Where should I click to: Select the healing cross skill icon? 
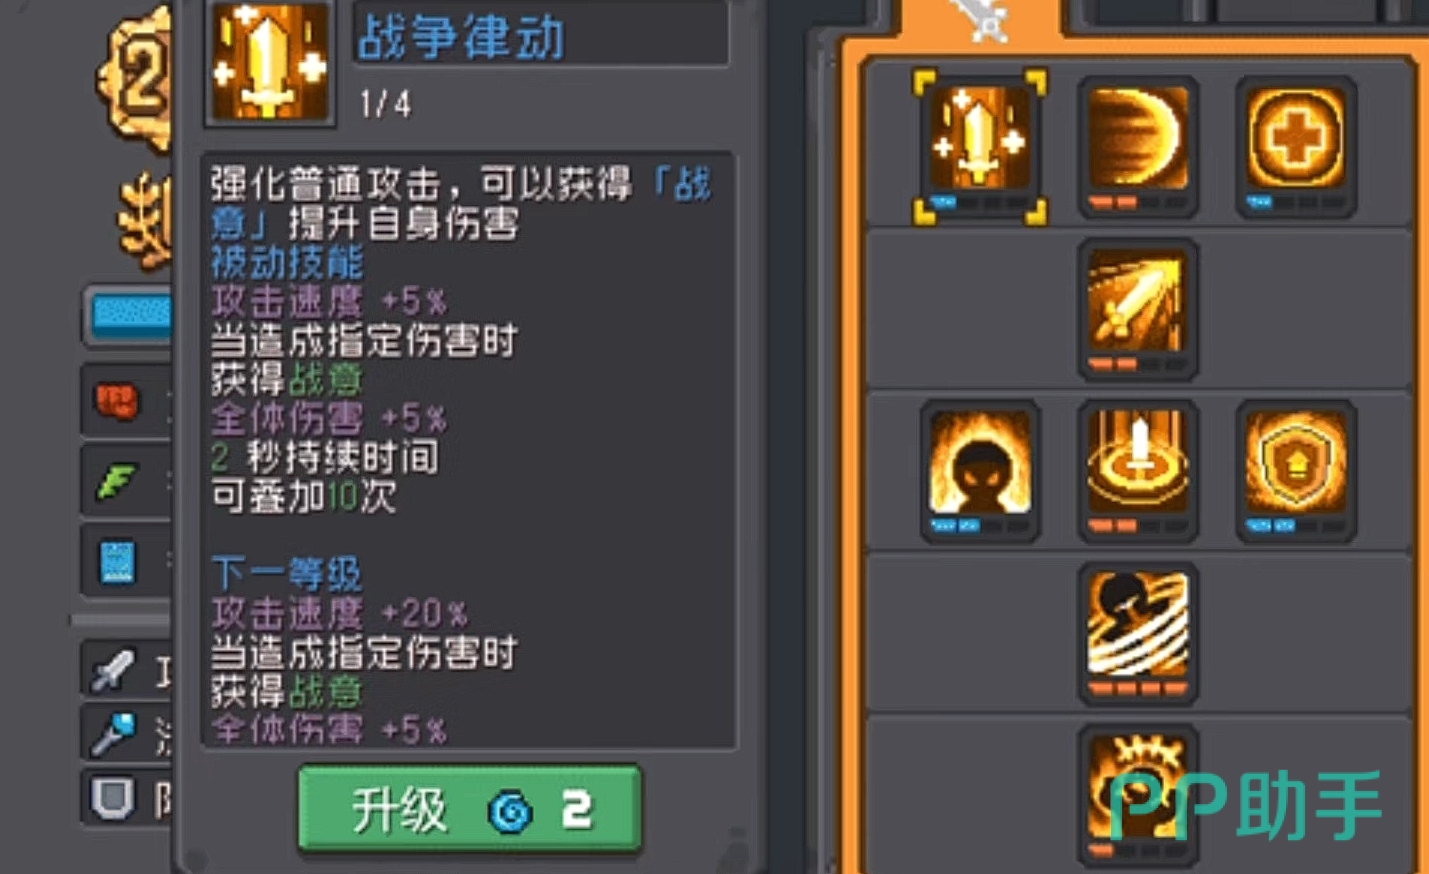pos(1295,146)
